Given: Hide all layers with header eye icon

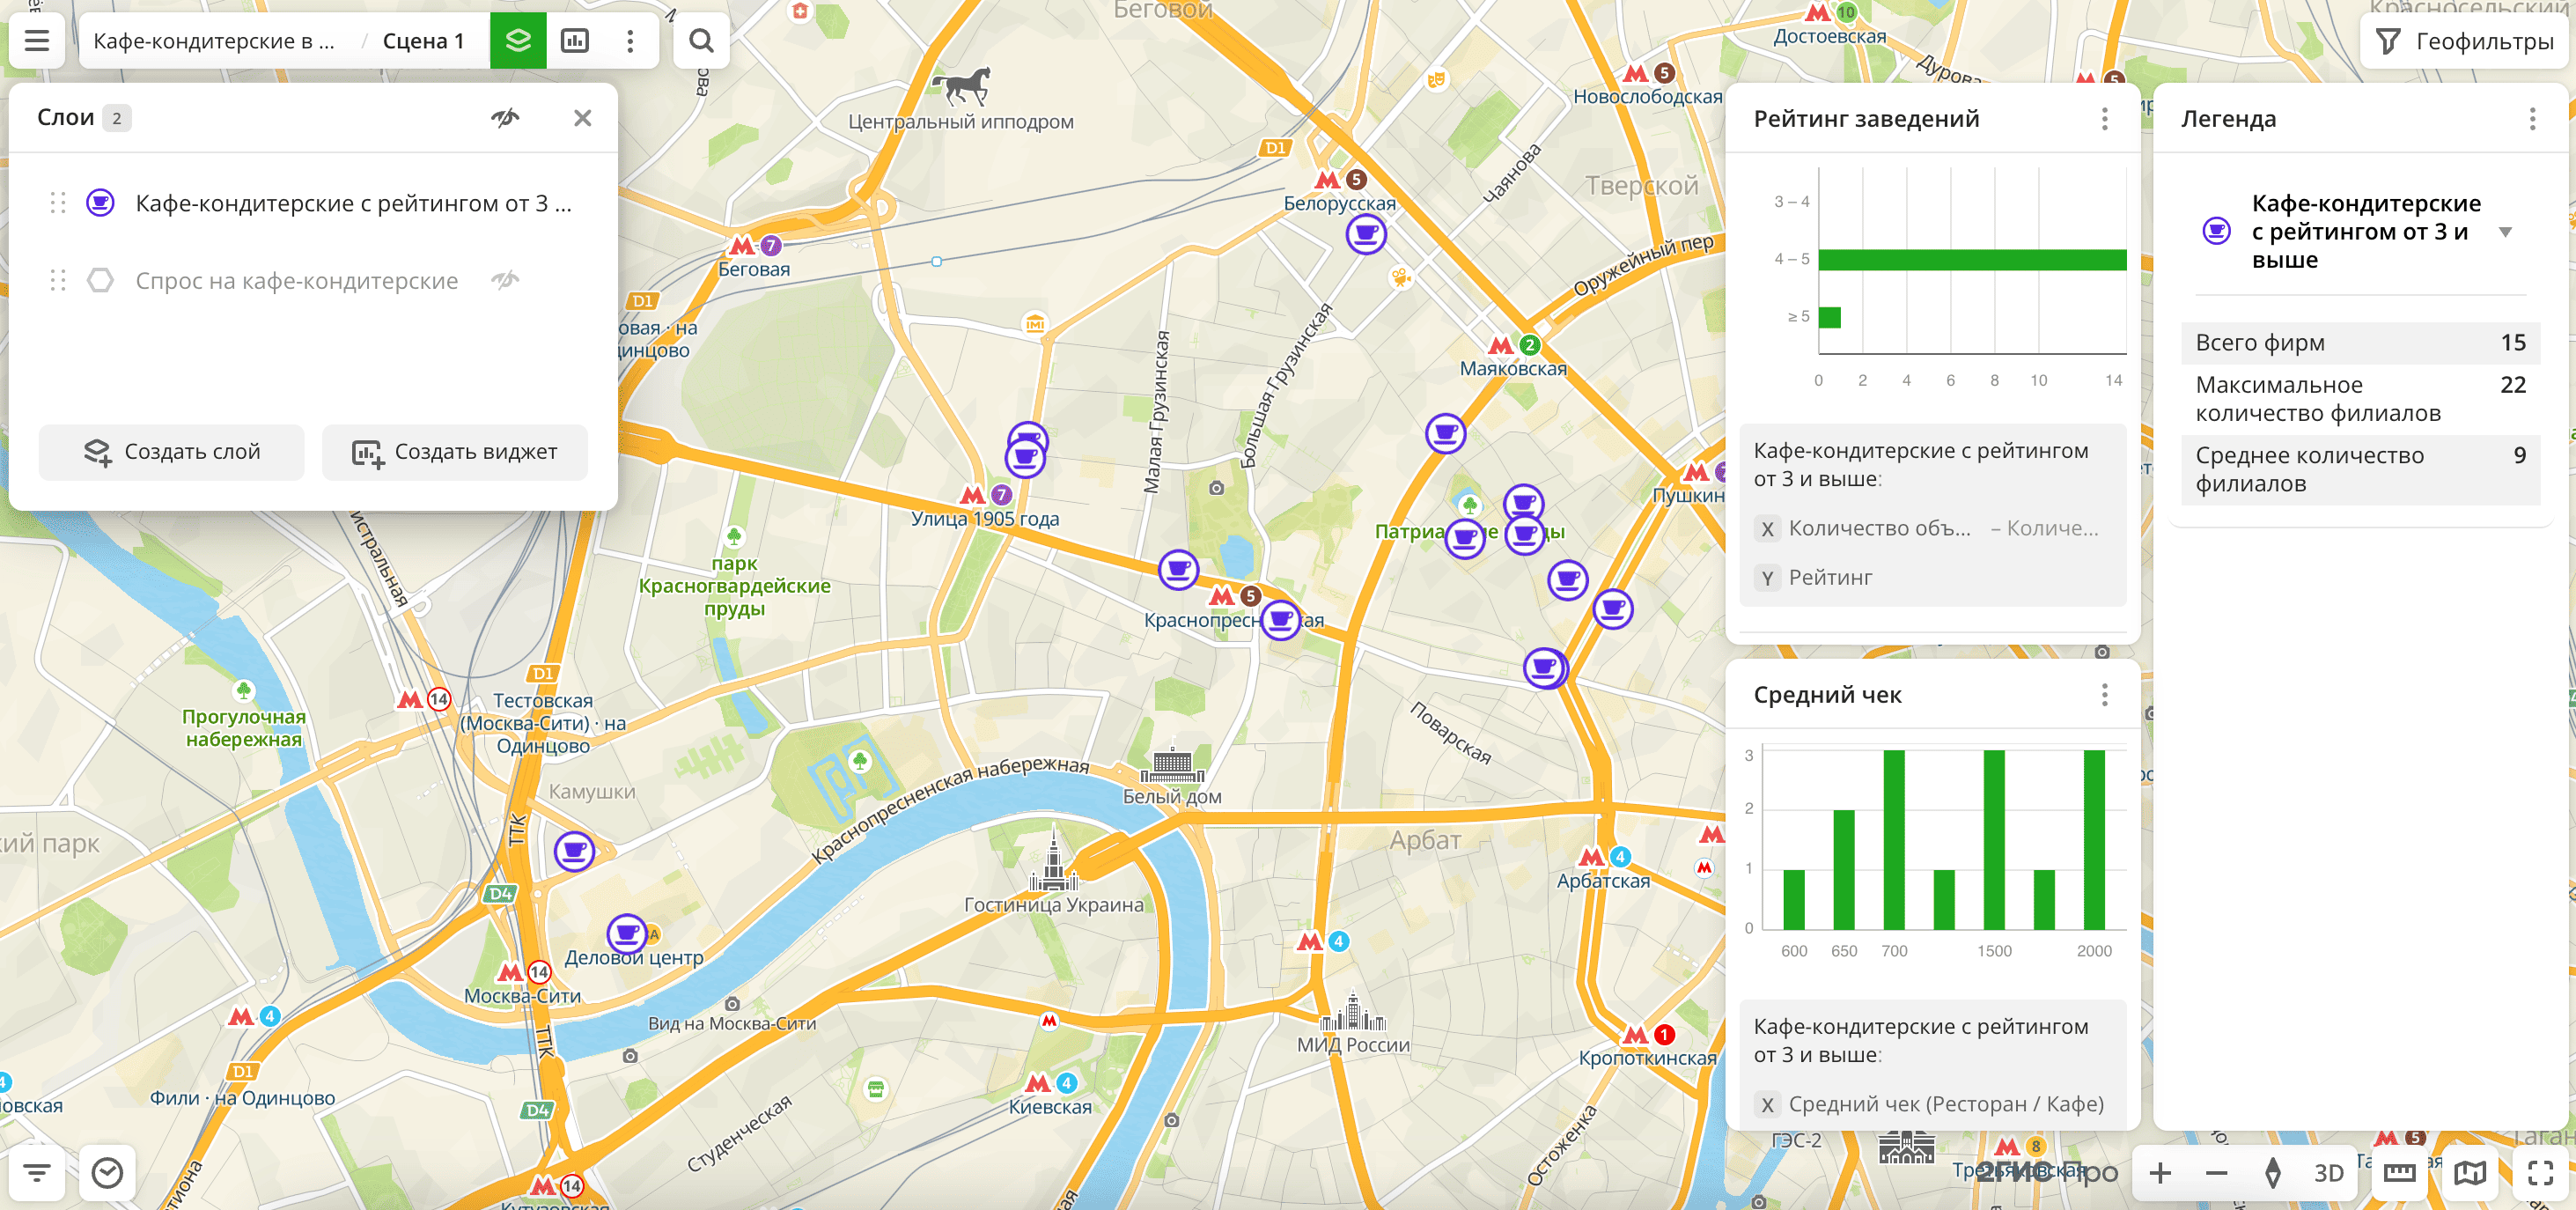Looking at the screenshot, I should point(505,118).
